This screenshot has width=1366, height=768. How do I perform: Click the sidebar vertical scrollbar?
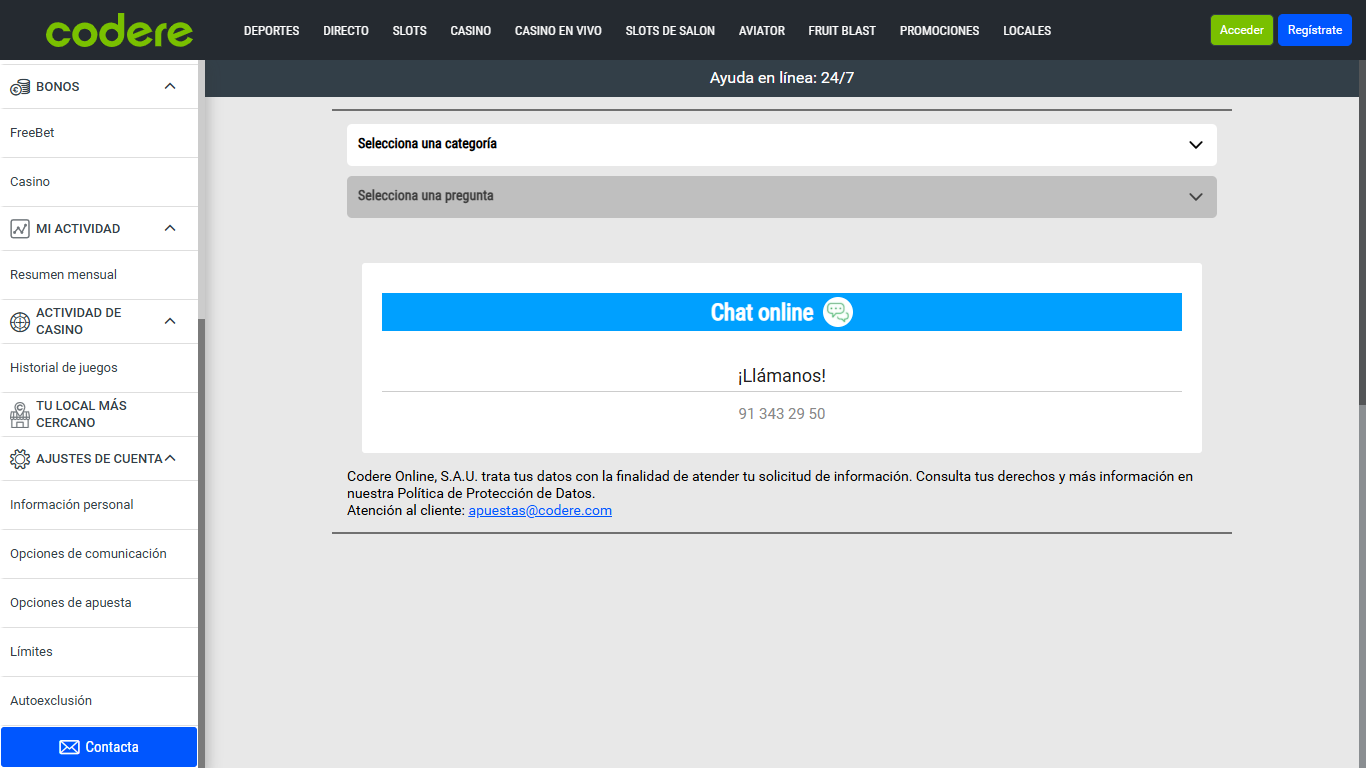tap(201, 543)
